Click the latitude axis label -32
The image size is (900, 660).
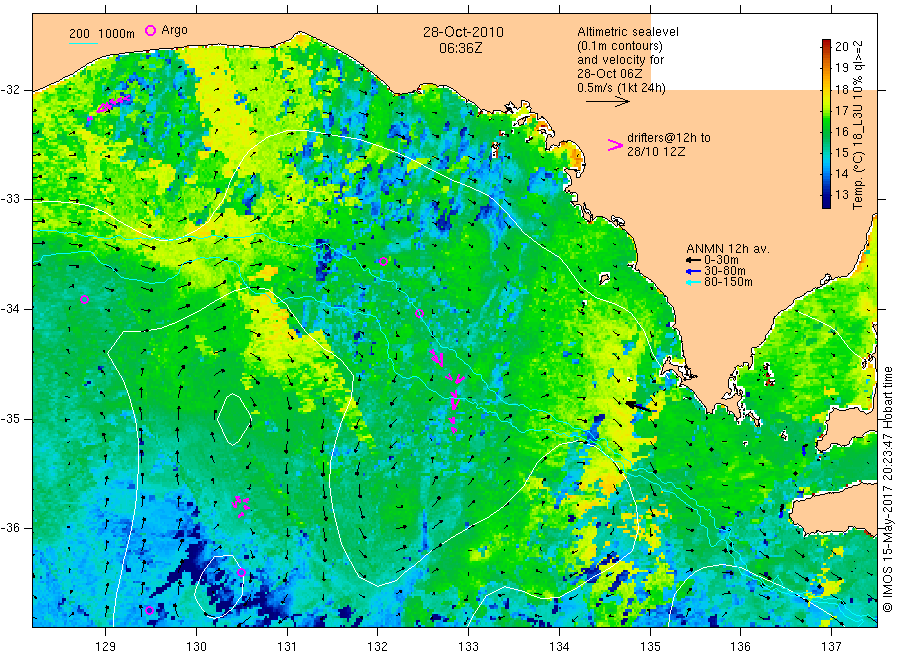[x=10, y=90]
